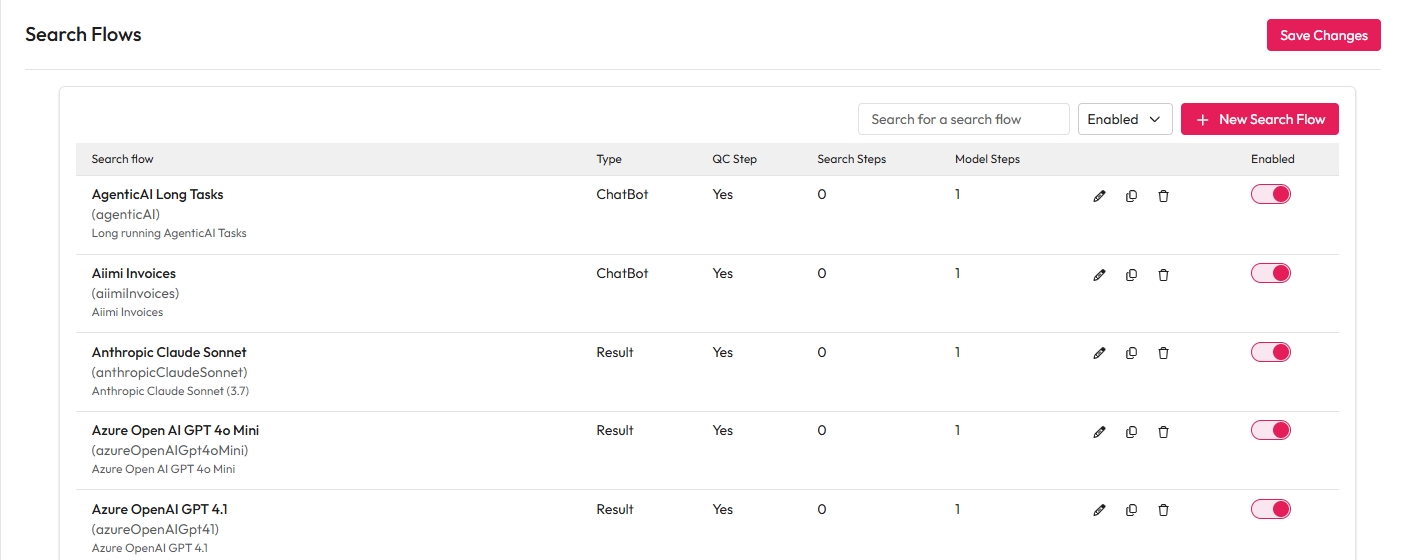Switch off Anthropic Claude Sonnet enabled toggle
1410x560 pixels.
[x=1271, y=352]
